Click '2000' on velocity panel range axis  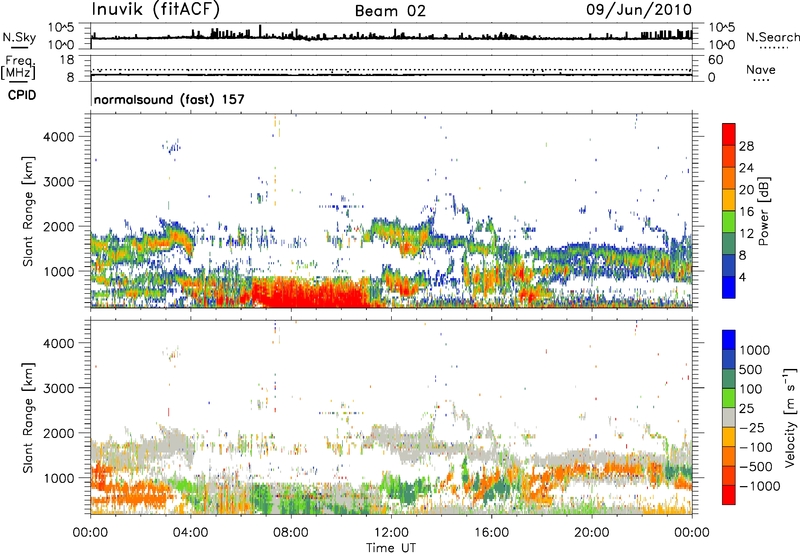[x=59, y=433]
